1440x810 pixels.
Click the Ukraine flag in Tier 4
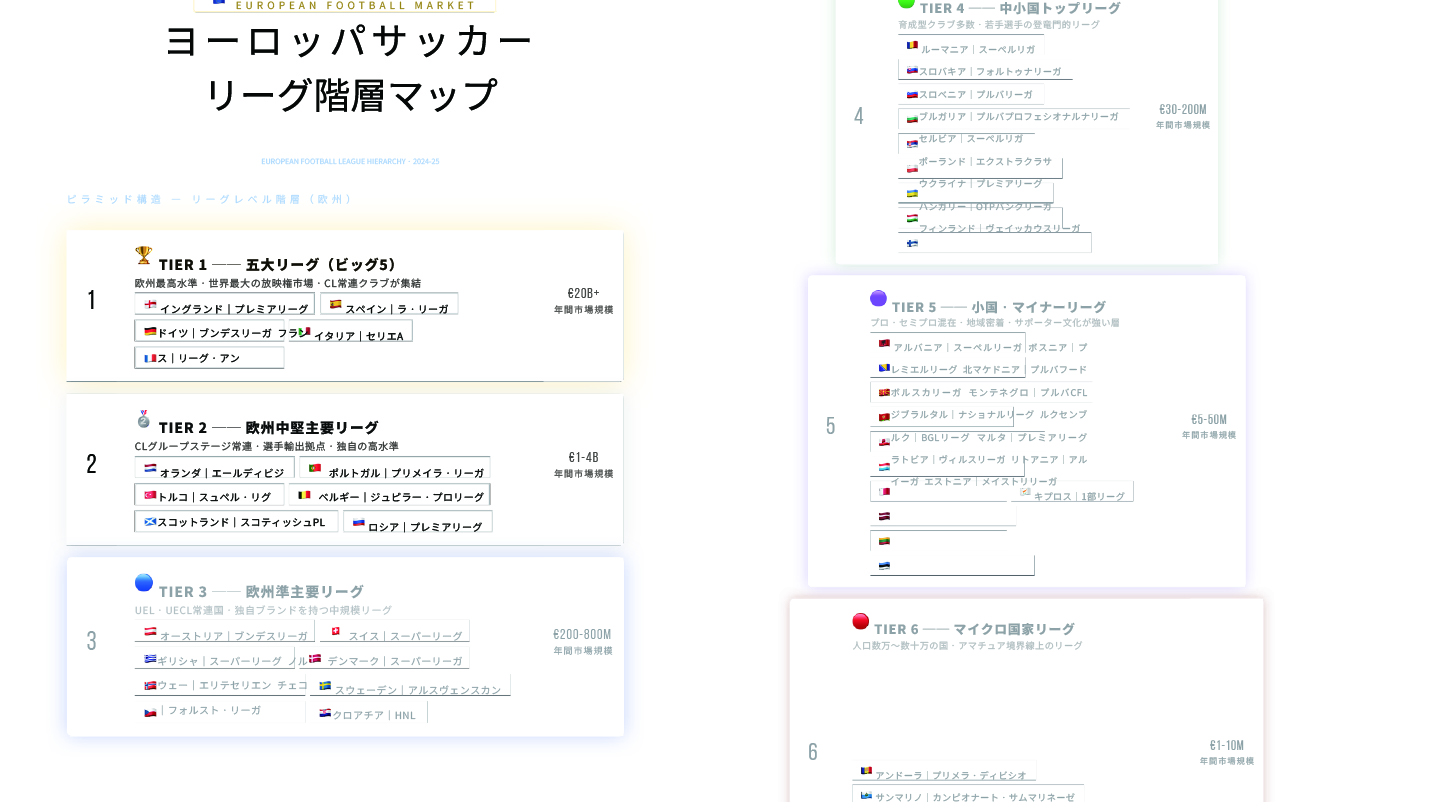tap(912, 193)
